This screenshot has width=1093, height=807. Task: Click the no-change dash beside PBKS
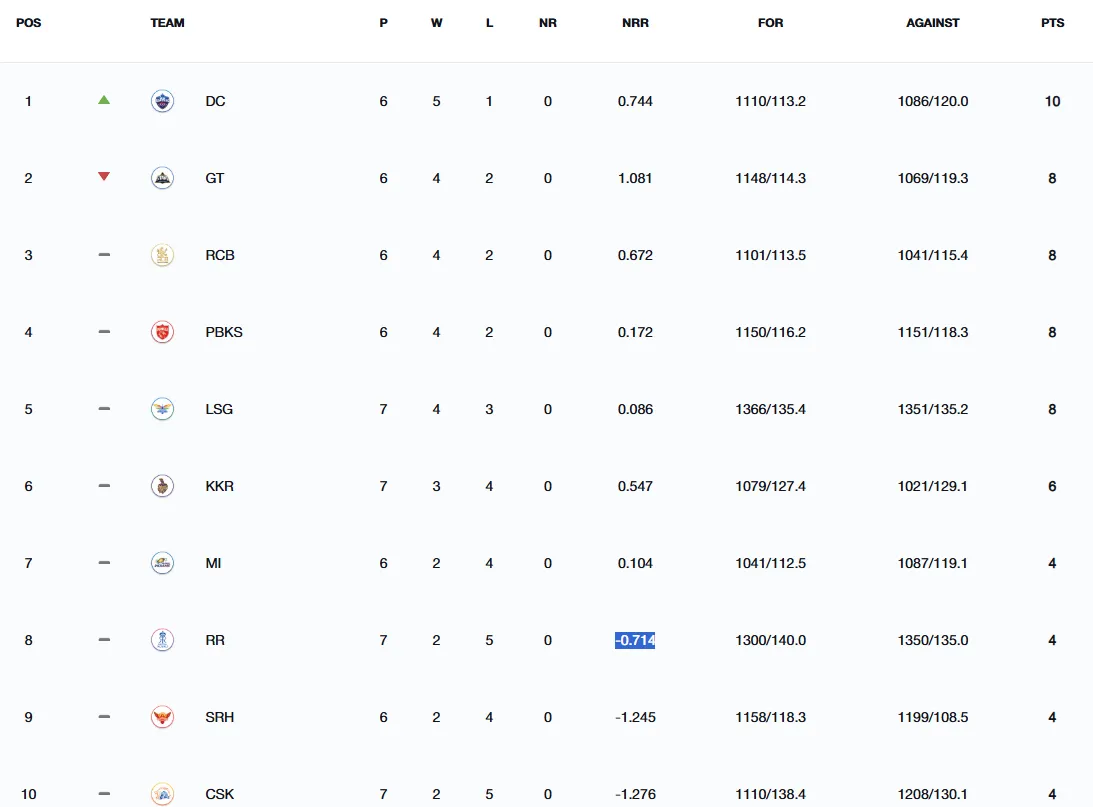click(104, 332)
